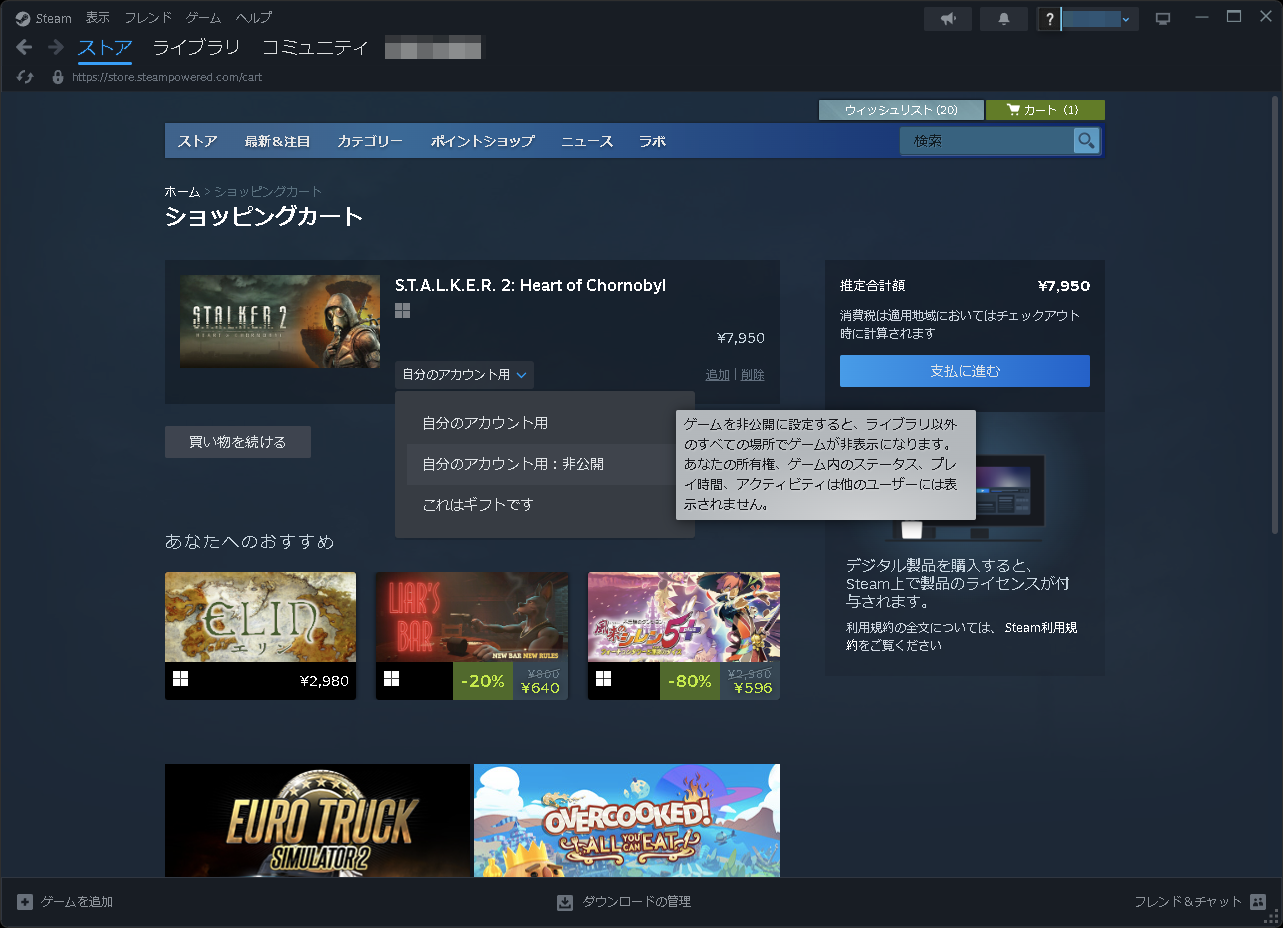Viewport: 1283px width, 928px height.
Task: Navigate back with the left arrow icon
Action: coord(23,46)
